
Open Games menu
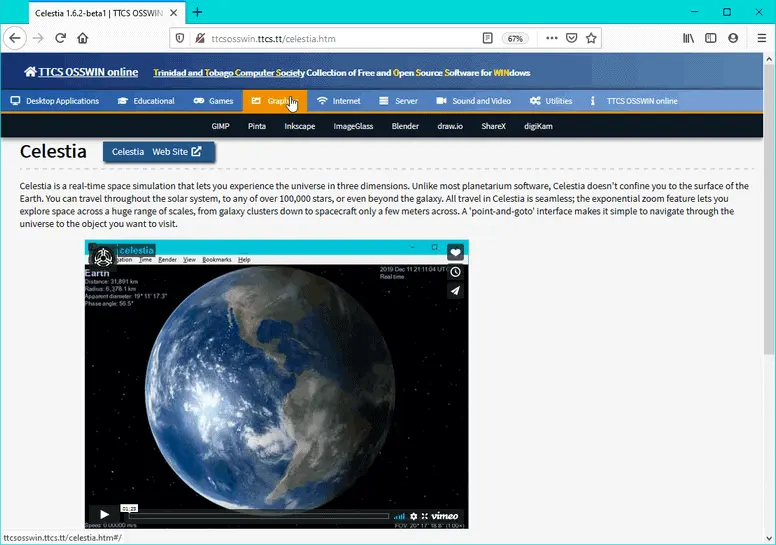[x=213, y=101]
